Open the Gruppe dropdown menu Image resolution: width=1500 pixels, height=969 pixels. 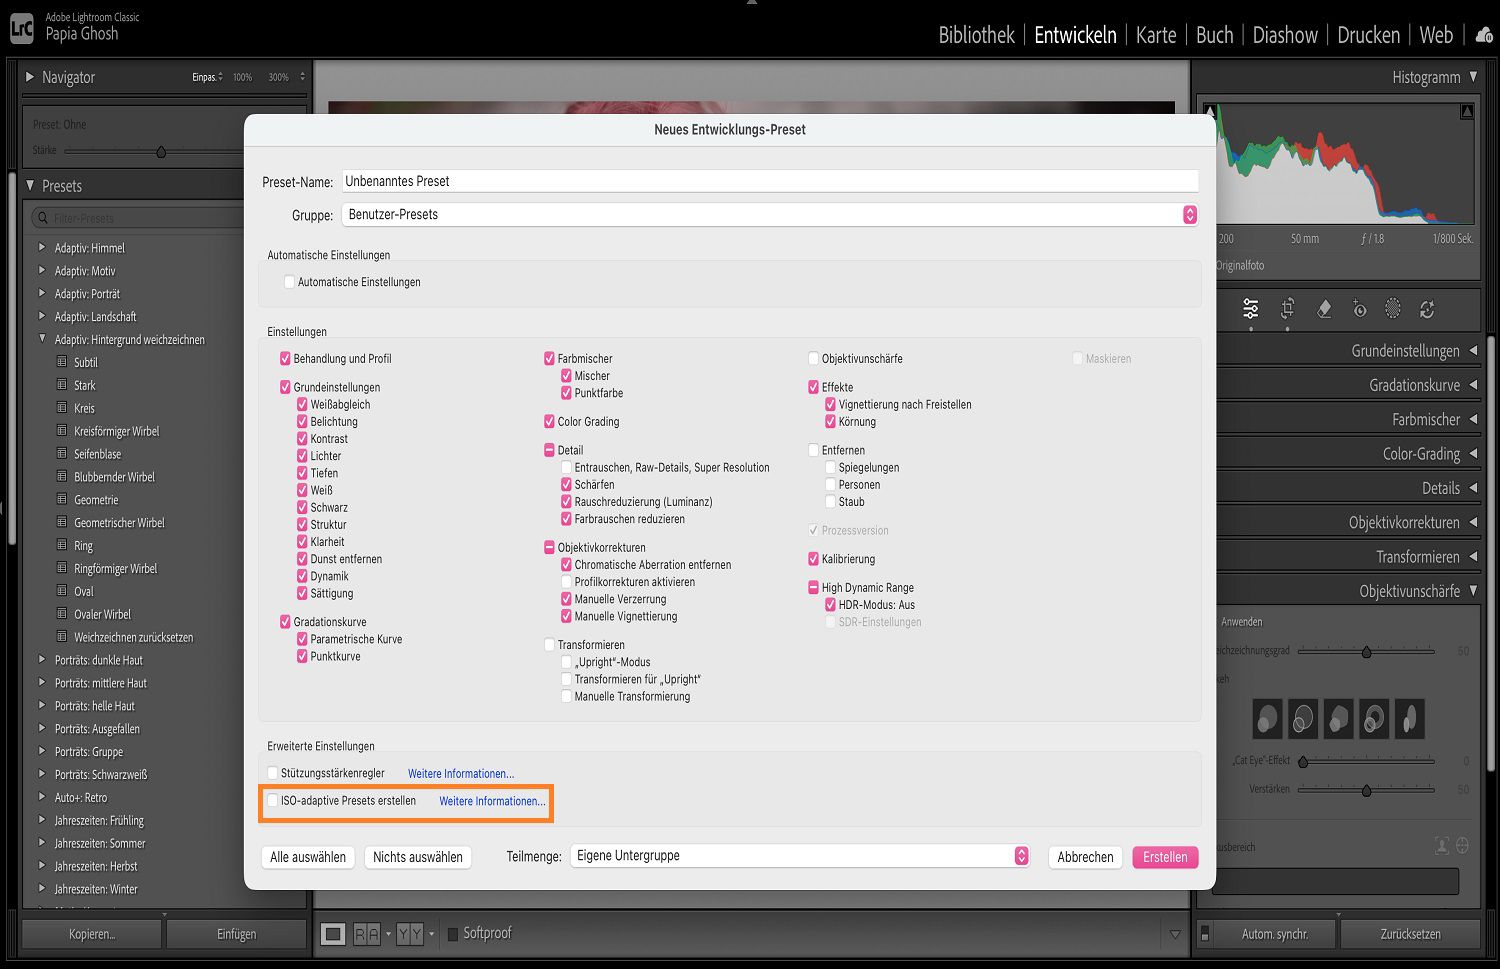[1188, 214]
